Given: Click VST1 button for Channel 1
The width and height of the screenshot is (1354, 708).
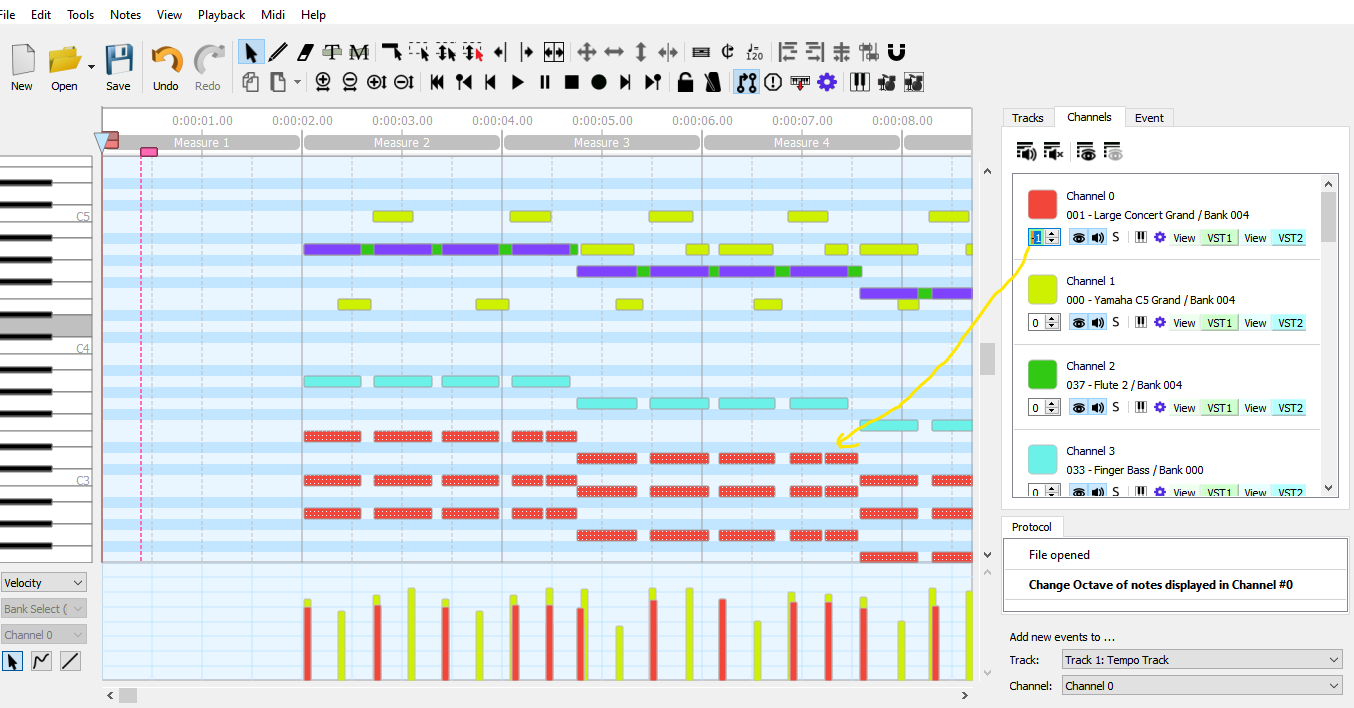Looking at the screenshot, I should [x=1219, y=323].
